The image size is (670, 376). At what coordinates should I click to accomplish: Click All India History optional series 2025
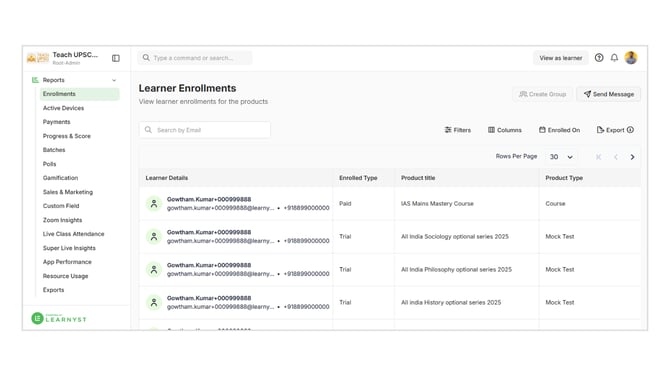pos(451,303)
